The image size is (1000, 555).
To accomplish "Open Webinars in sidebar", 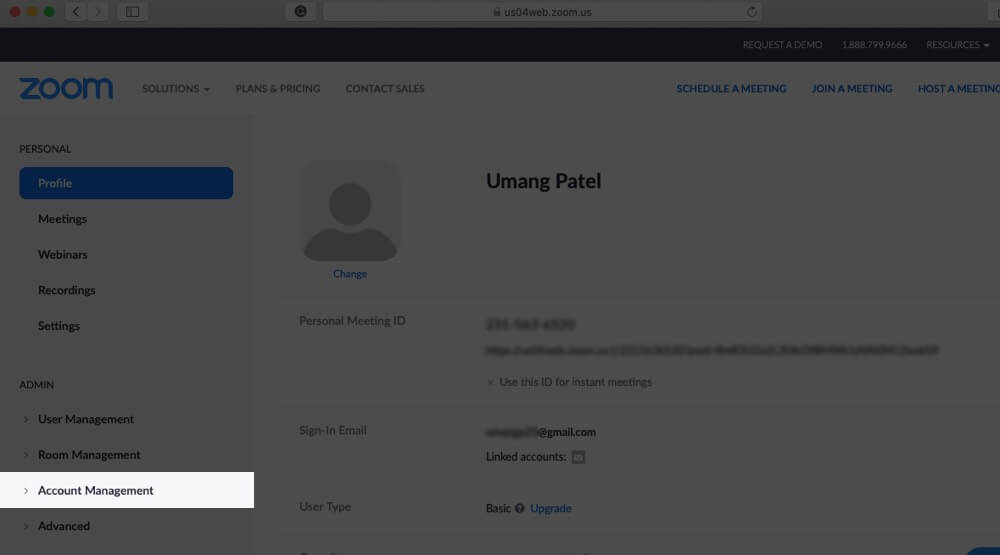I will [62, 255].
